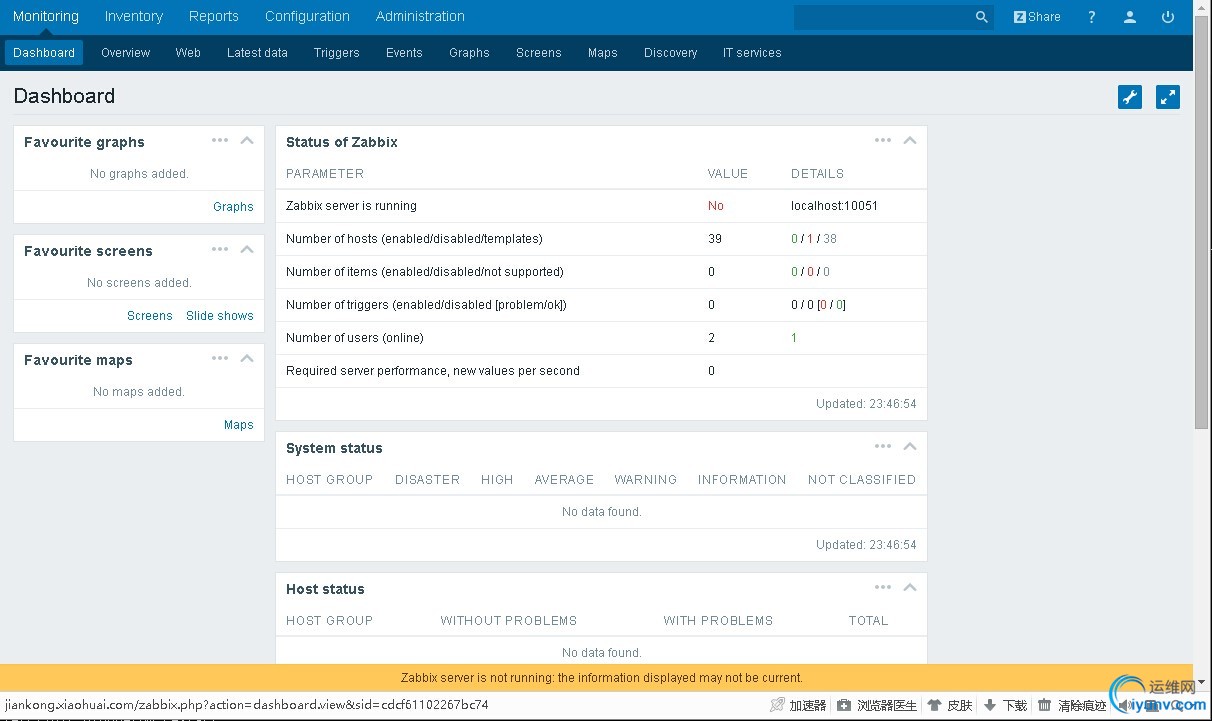The width and height of the screenshot is (1212, 721).
Task: Collapse the Favourite graphs widget
Action: (247, 141)
